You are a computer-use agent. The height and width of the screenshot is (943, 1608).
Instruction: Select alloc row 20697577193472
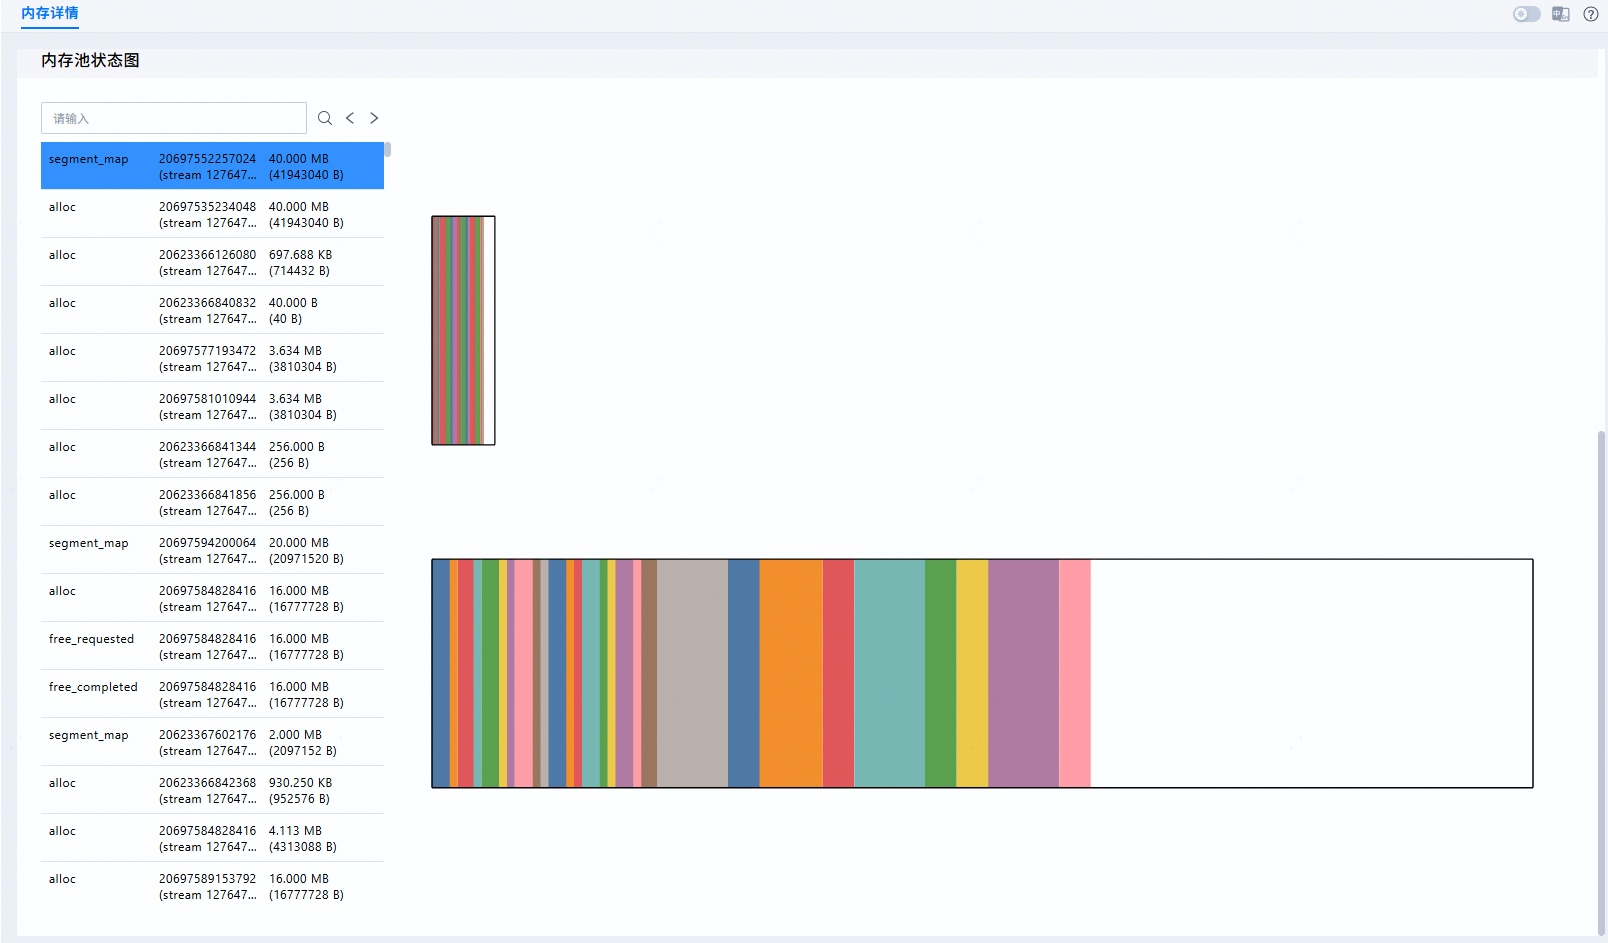212,358
